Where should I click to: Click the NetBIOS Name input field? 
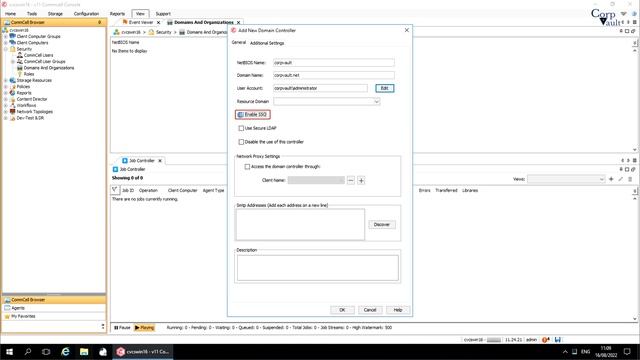(333, 63)
